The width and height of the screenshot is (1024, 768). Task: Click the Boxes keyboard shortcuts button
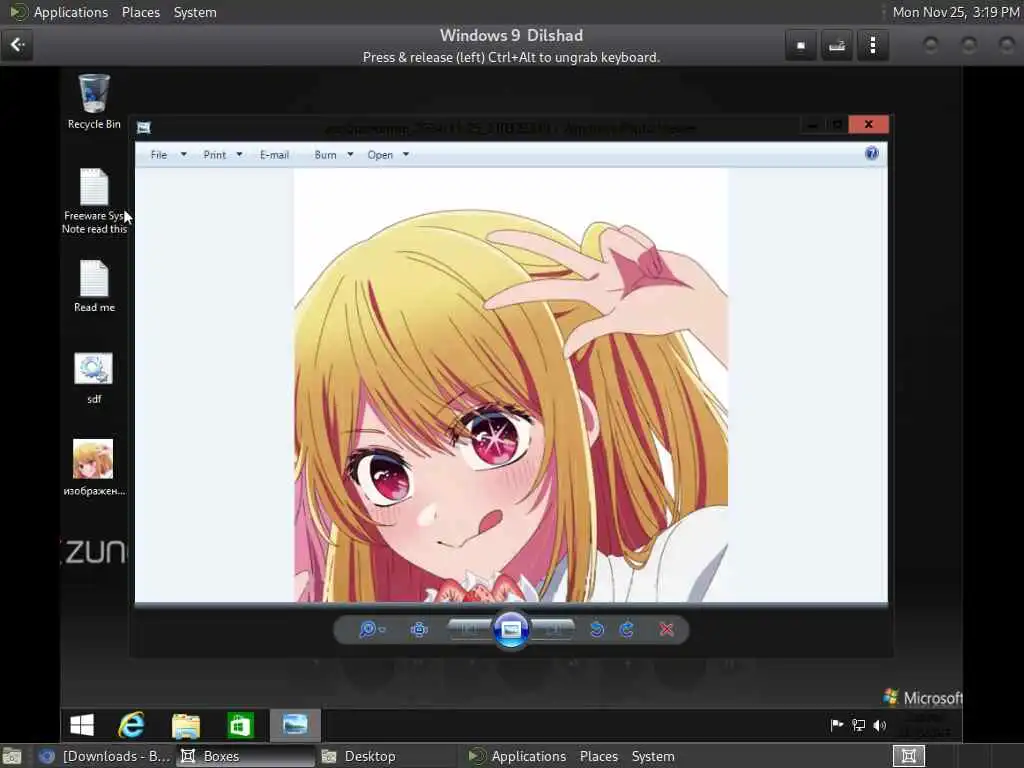click(837, 45)
